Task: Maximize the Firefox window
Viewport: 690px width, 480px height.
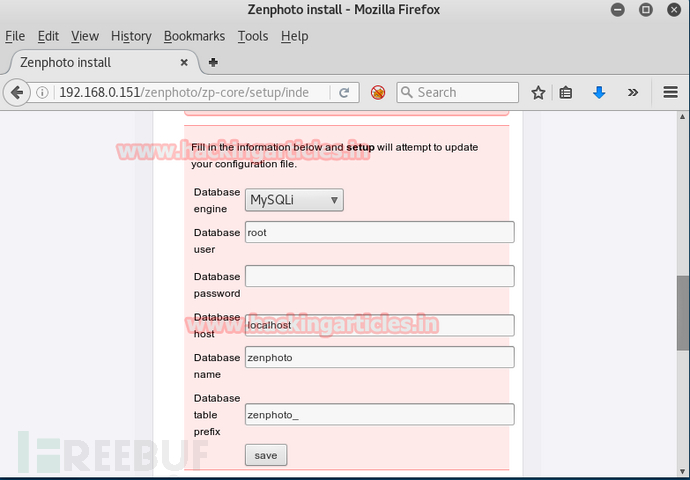Action: click(x=646, y=10)
